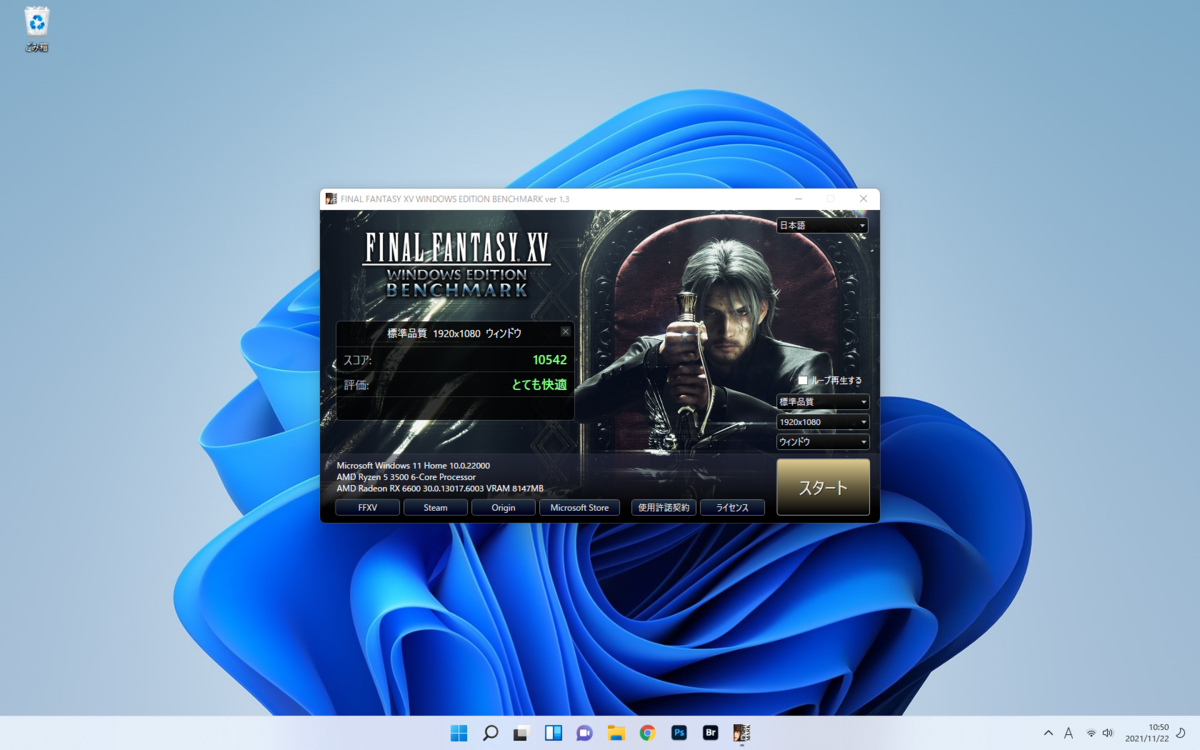Open Task View in taskbar
Screen dimensions: 1200x750
pyautogui.click(x=521, y=733)
